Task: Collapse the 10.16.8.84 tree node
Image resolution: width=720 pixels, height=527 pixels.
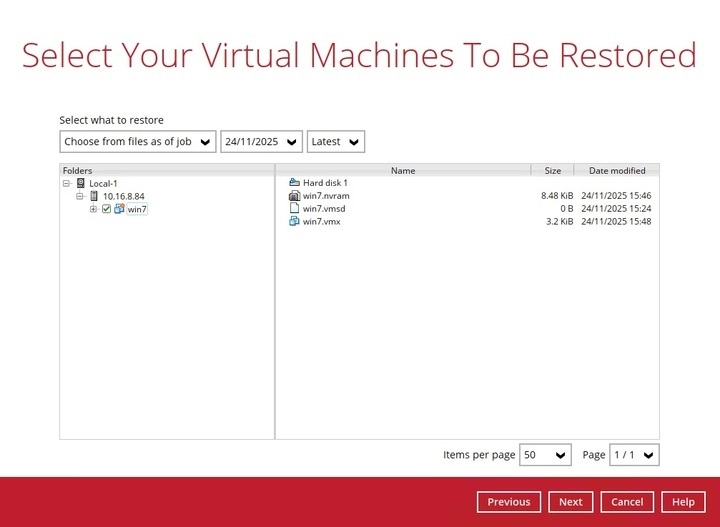Action: (80, 196)
